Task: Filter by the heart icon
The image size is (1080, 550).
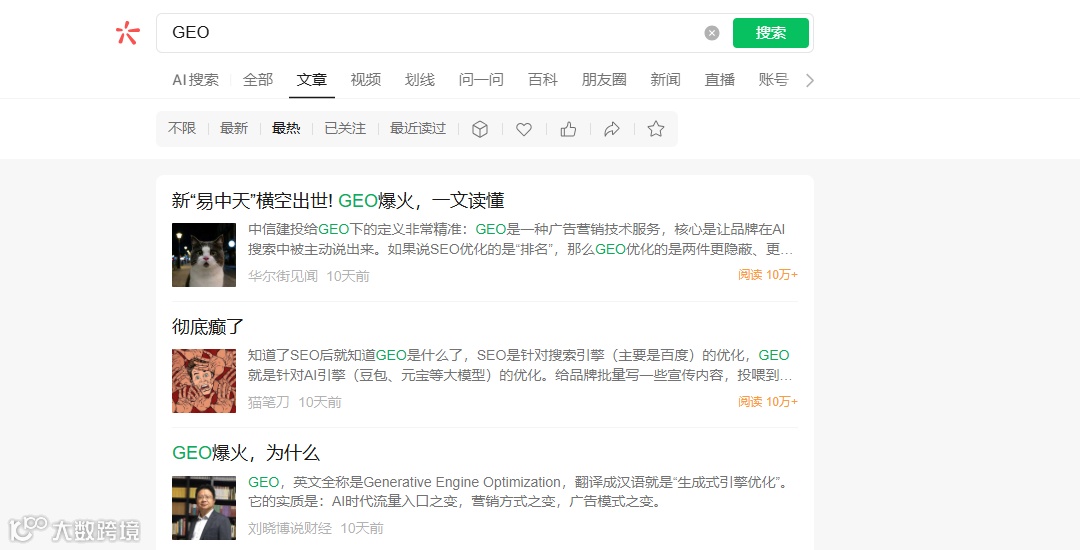Action: [524, 129]
